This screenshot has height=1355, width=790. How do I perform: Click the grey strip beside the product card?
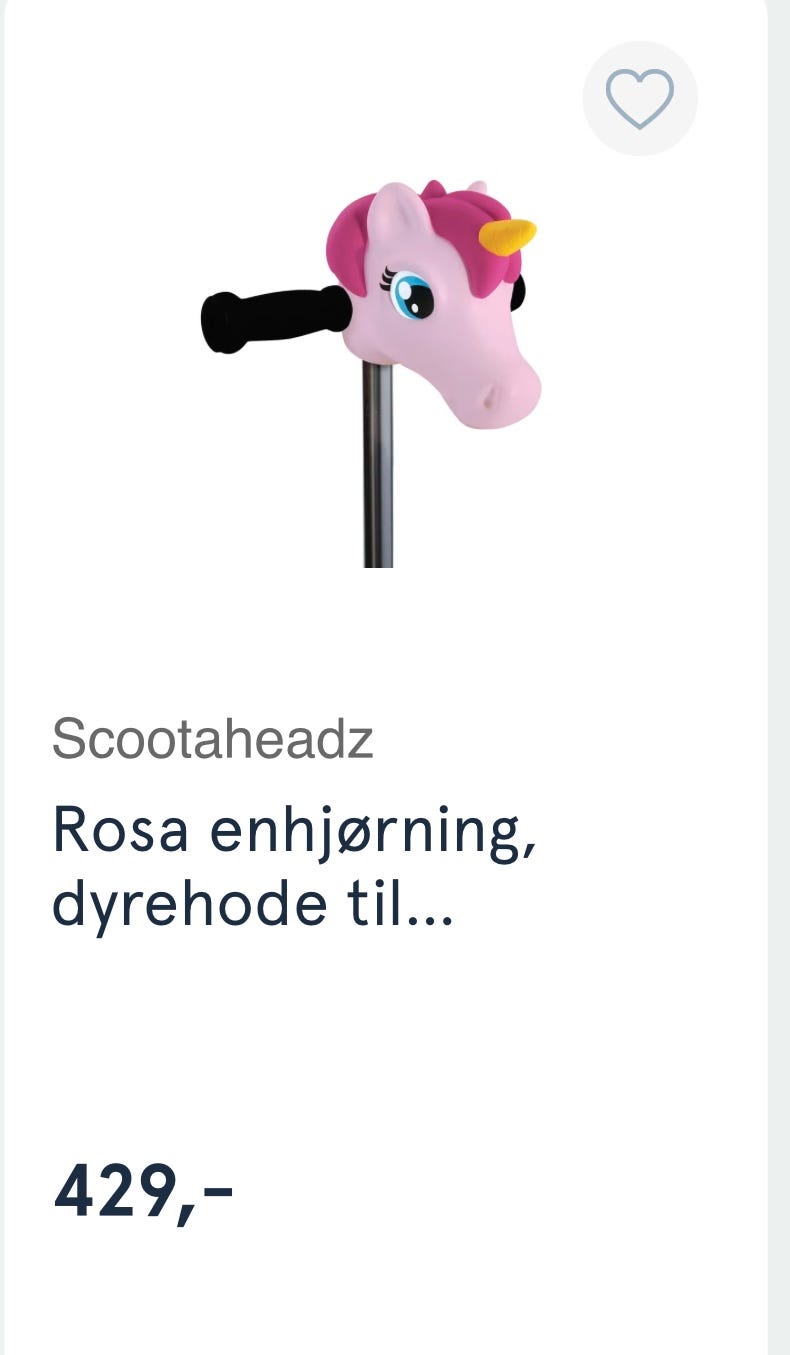779,677
